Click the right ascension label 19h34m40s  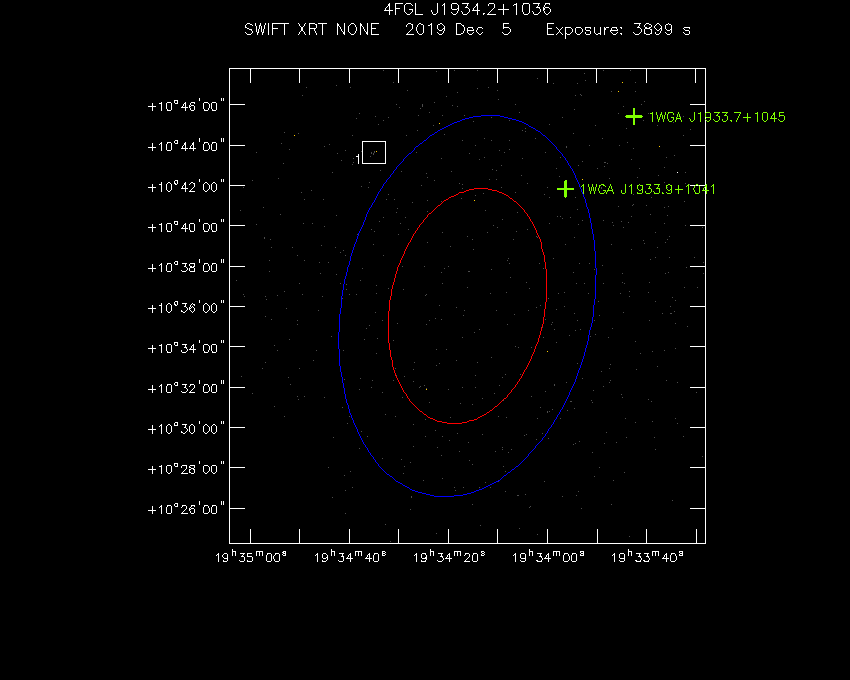click(350, 557)
